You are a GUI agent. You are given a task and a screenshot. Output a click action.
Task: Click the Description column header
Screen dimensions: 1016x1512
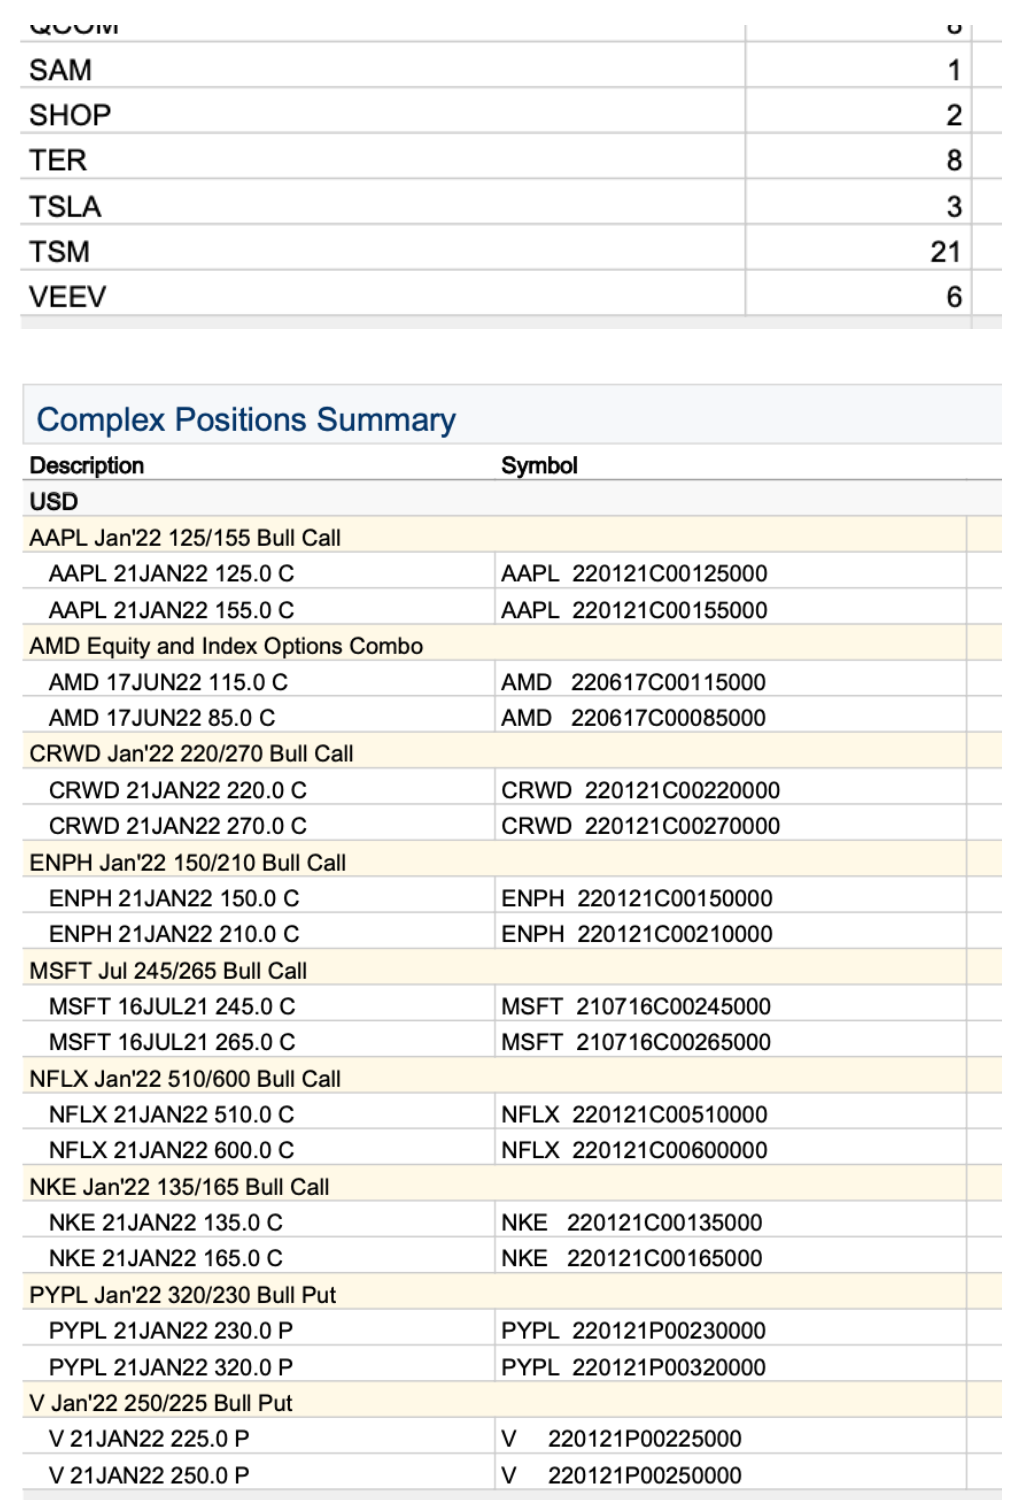click(87, 466)
